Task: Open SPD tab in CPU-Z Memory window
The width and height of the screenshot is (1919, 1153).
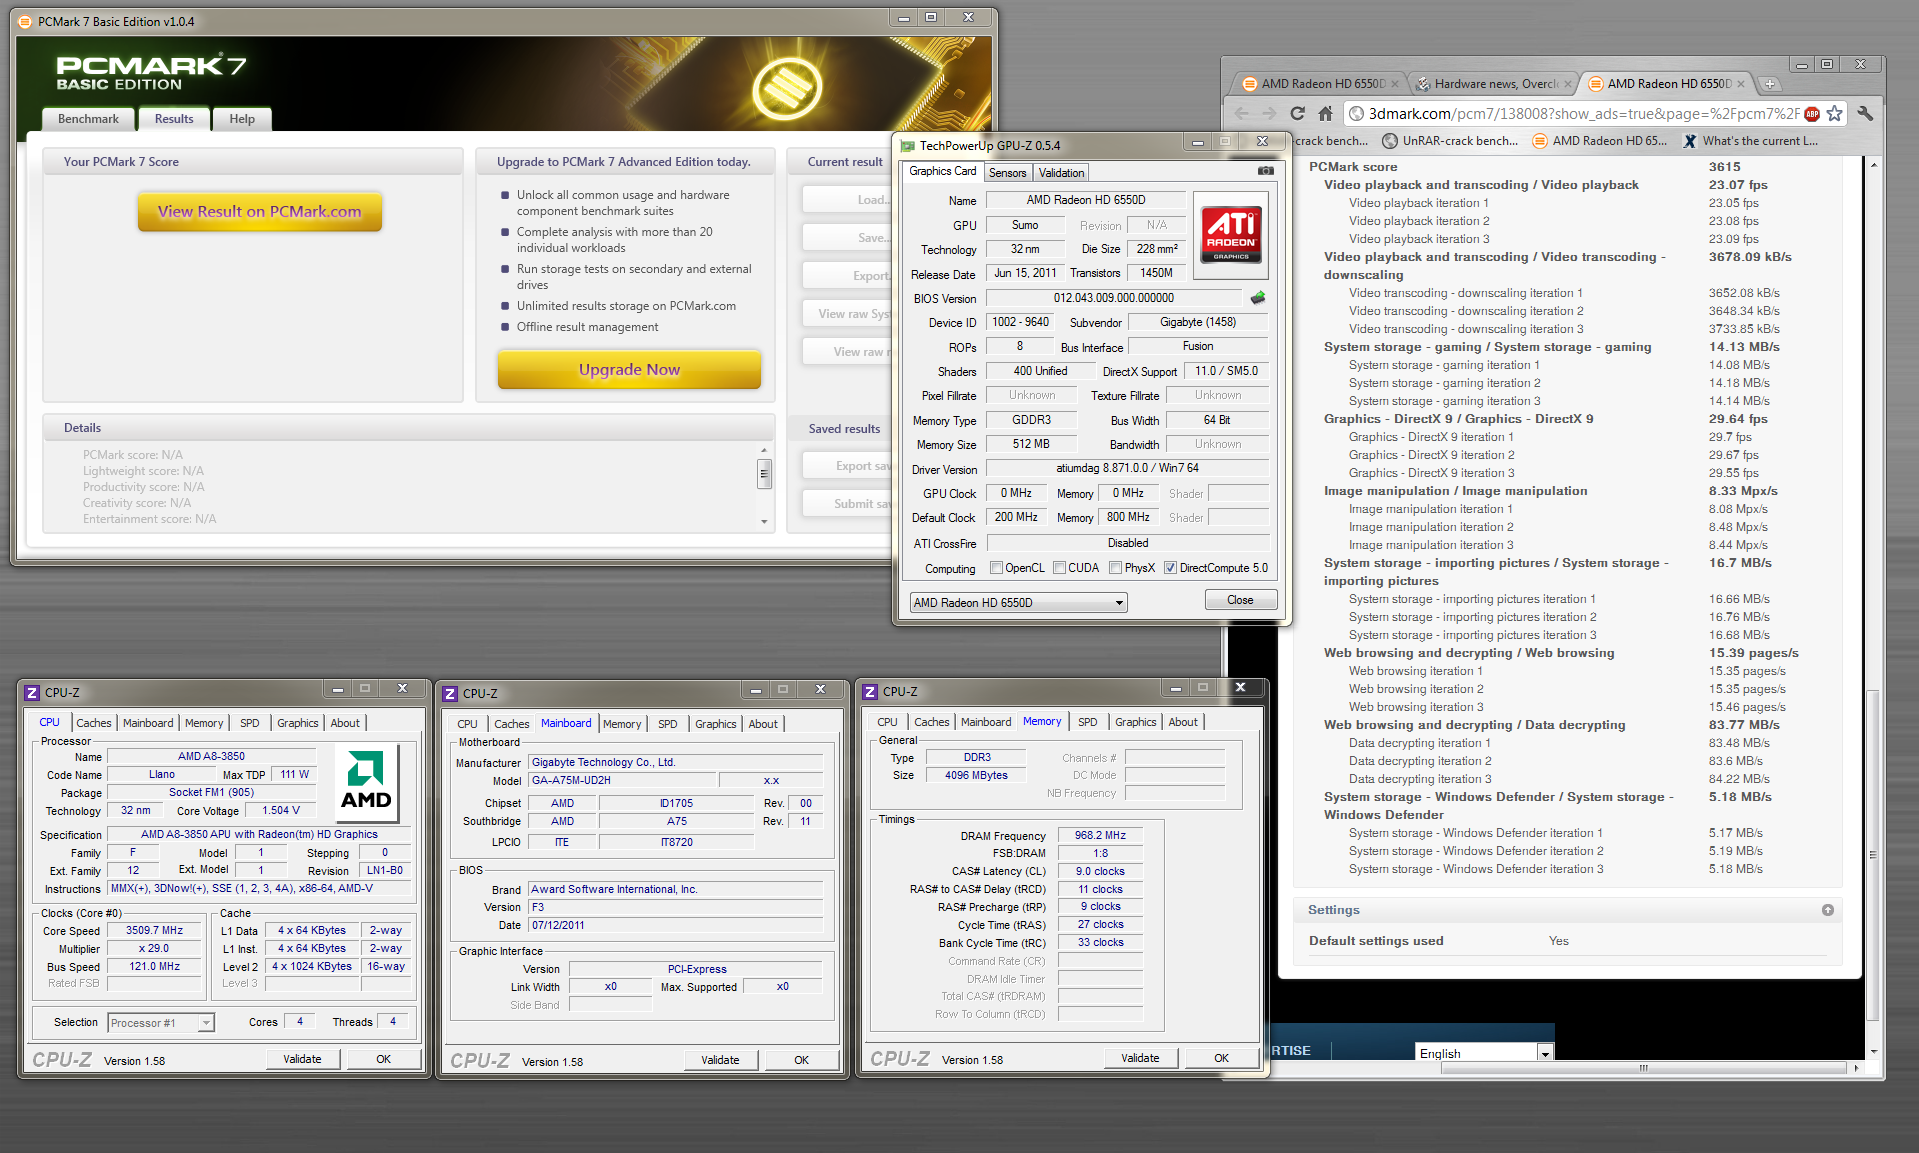Action: point(1087,722)
